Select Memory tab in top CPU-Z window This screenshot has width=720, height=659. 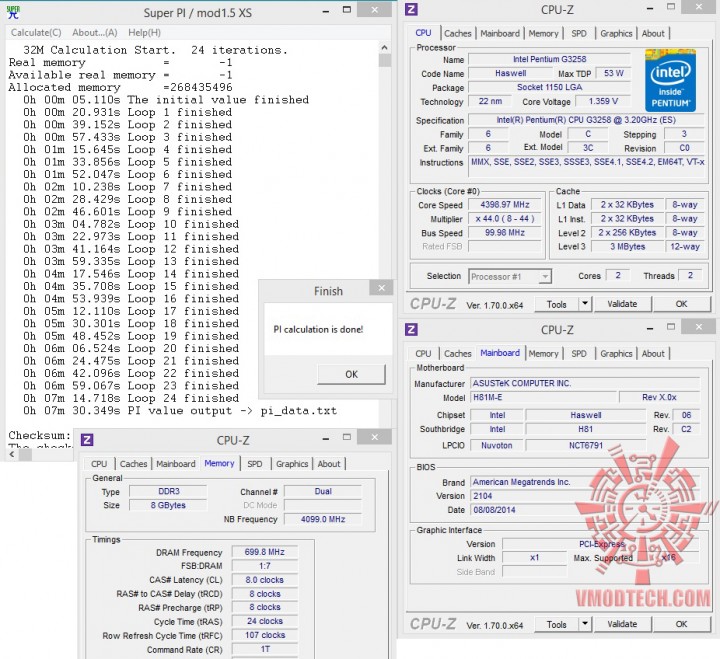(543, 33)
